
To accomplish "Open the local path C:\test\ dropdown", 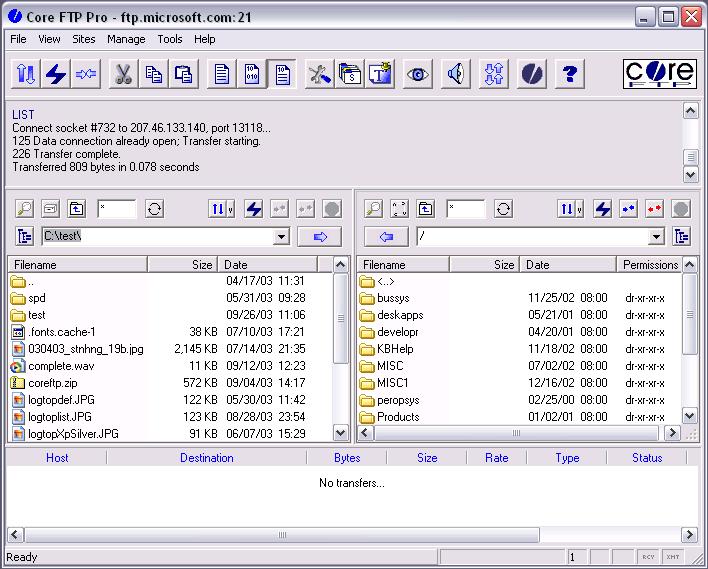I will click(281, 237).
